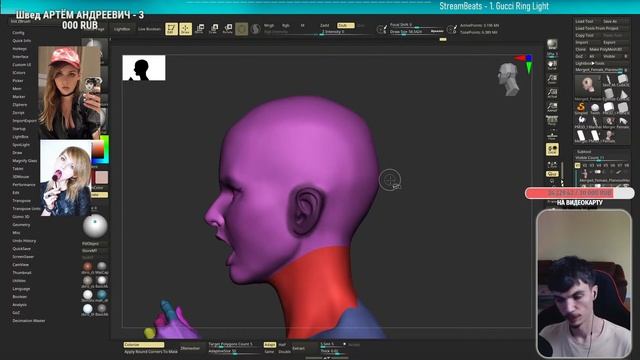
Task: Expand the QuickSave section
Action: pos(22,249)
